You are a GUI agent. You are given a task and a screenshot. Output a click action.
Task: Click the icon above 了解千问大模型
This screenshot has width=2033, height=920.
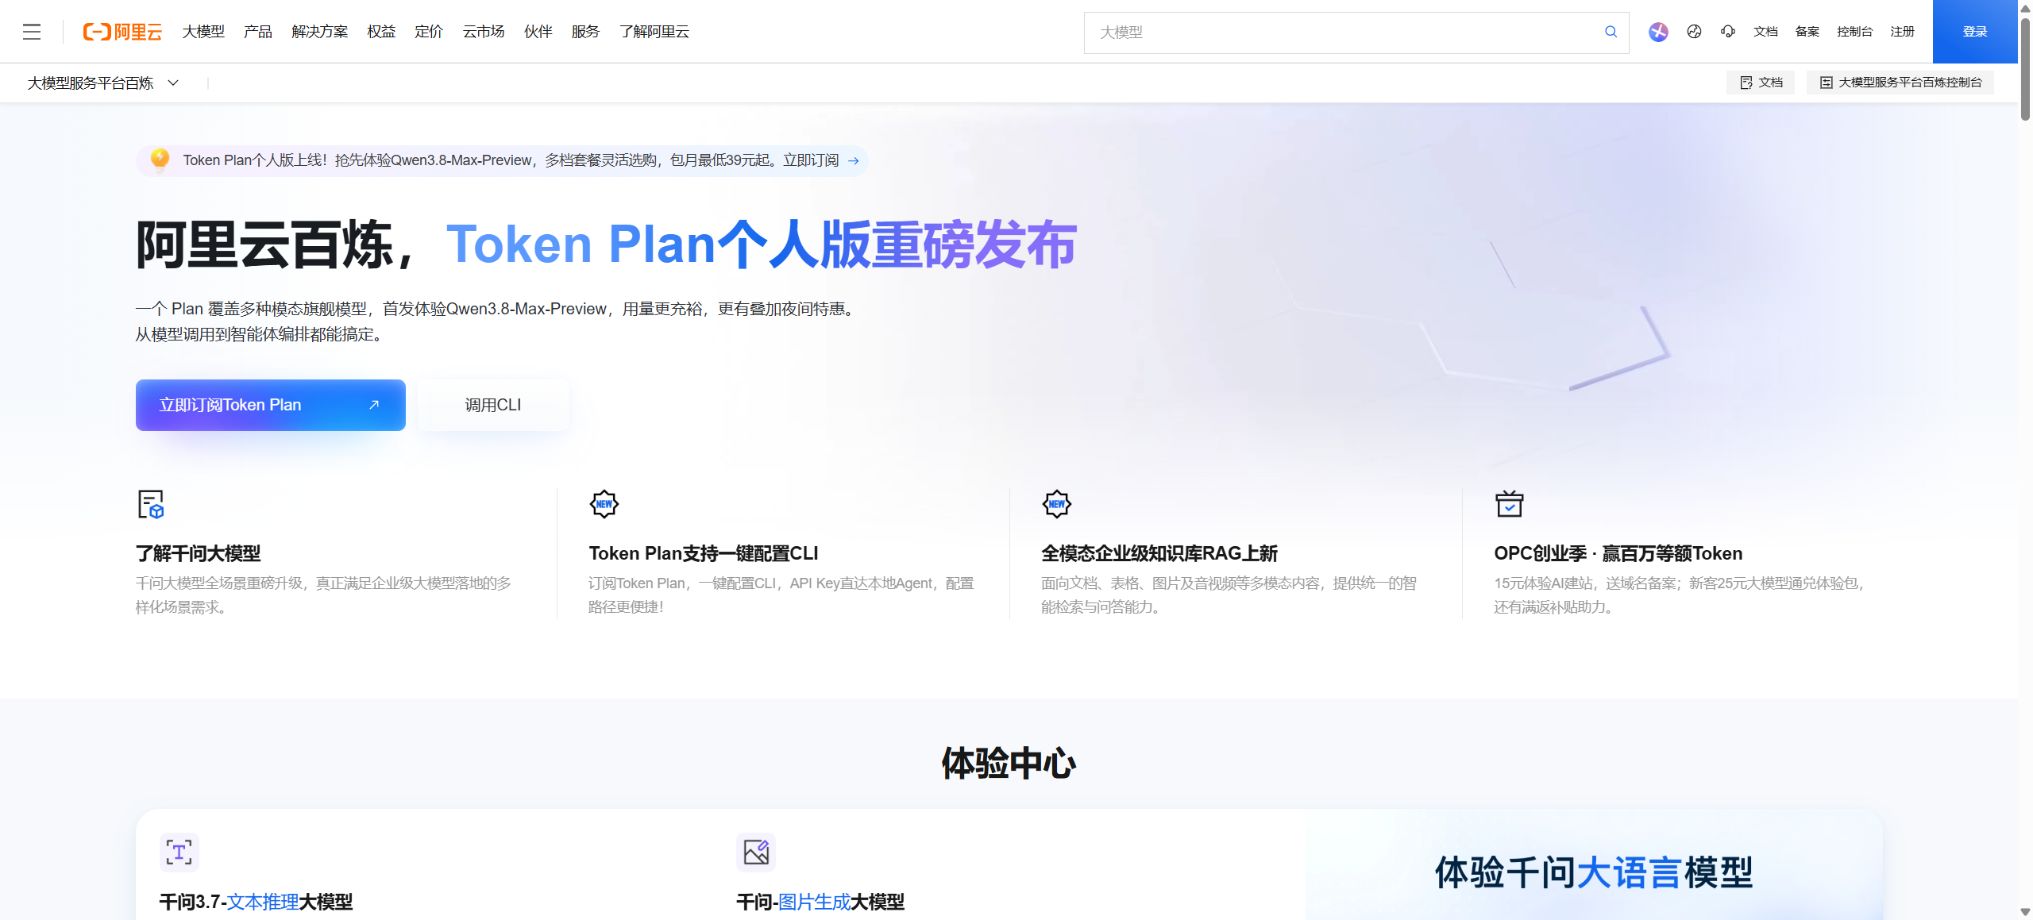[150, 504]
